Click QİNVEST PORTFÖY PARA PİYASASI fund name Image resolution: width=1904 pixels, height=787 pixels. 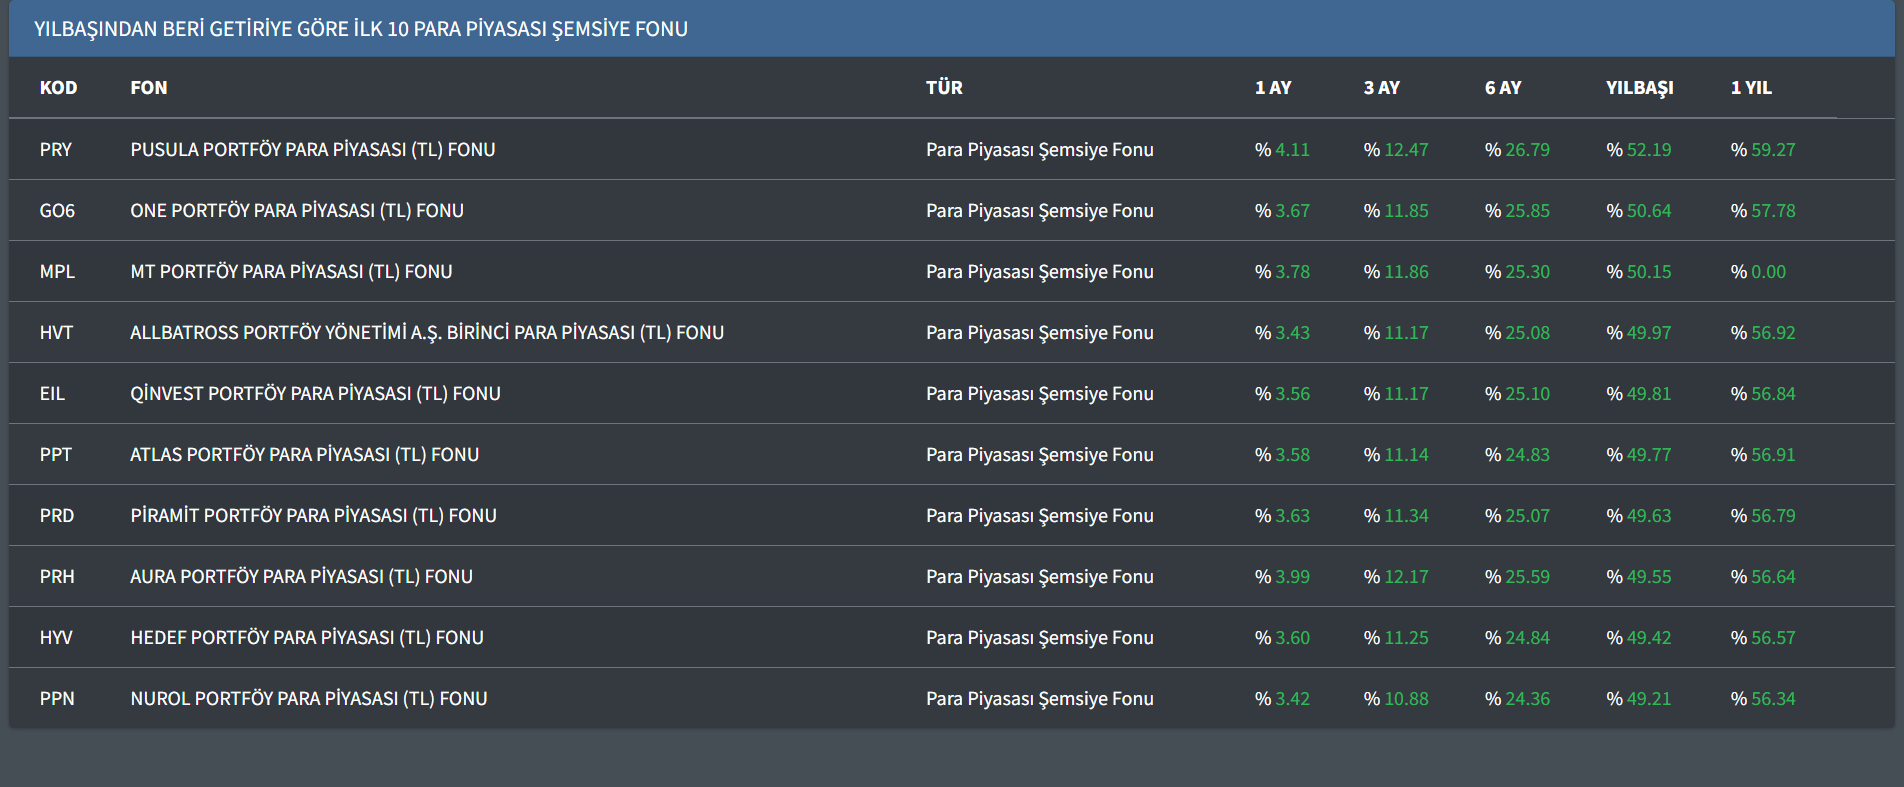[315, 394]
